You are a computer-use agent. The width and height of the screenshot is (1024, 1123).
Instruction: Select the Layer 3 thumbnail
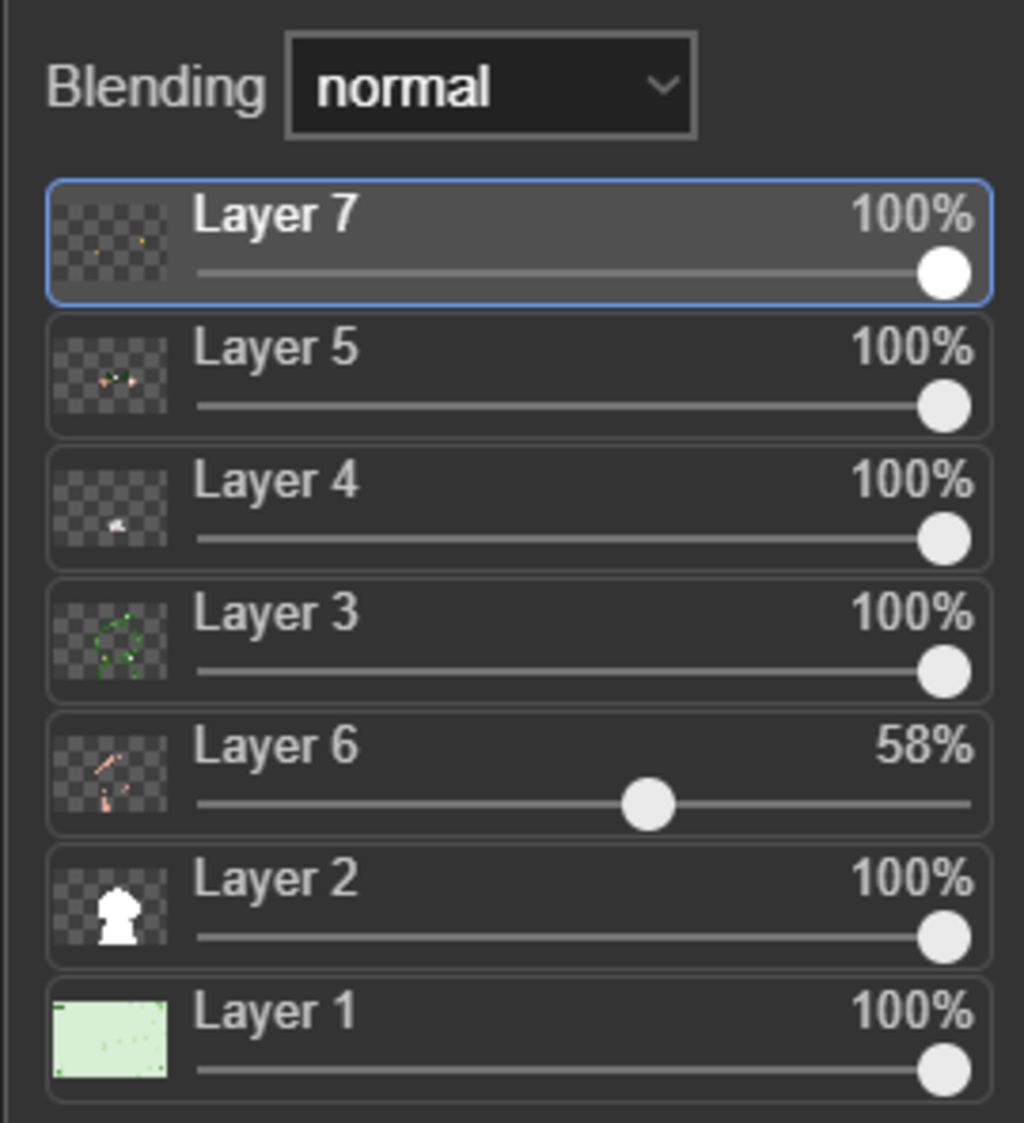pyautogui.click(x=110, y=641)
